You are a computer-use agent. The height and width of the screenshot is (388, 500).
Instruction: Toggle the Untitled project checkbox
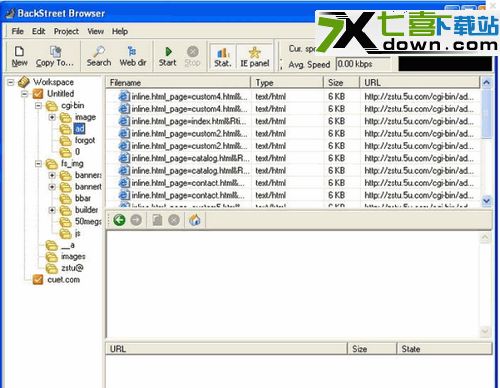pos(38,94)
